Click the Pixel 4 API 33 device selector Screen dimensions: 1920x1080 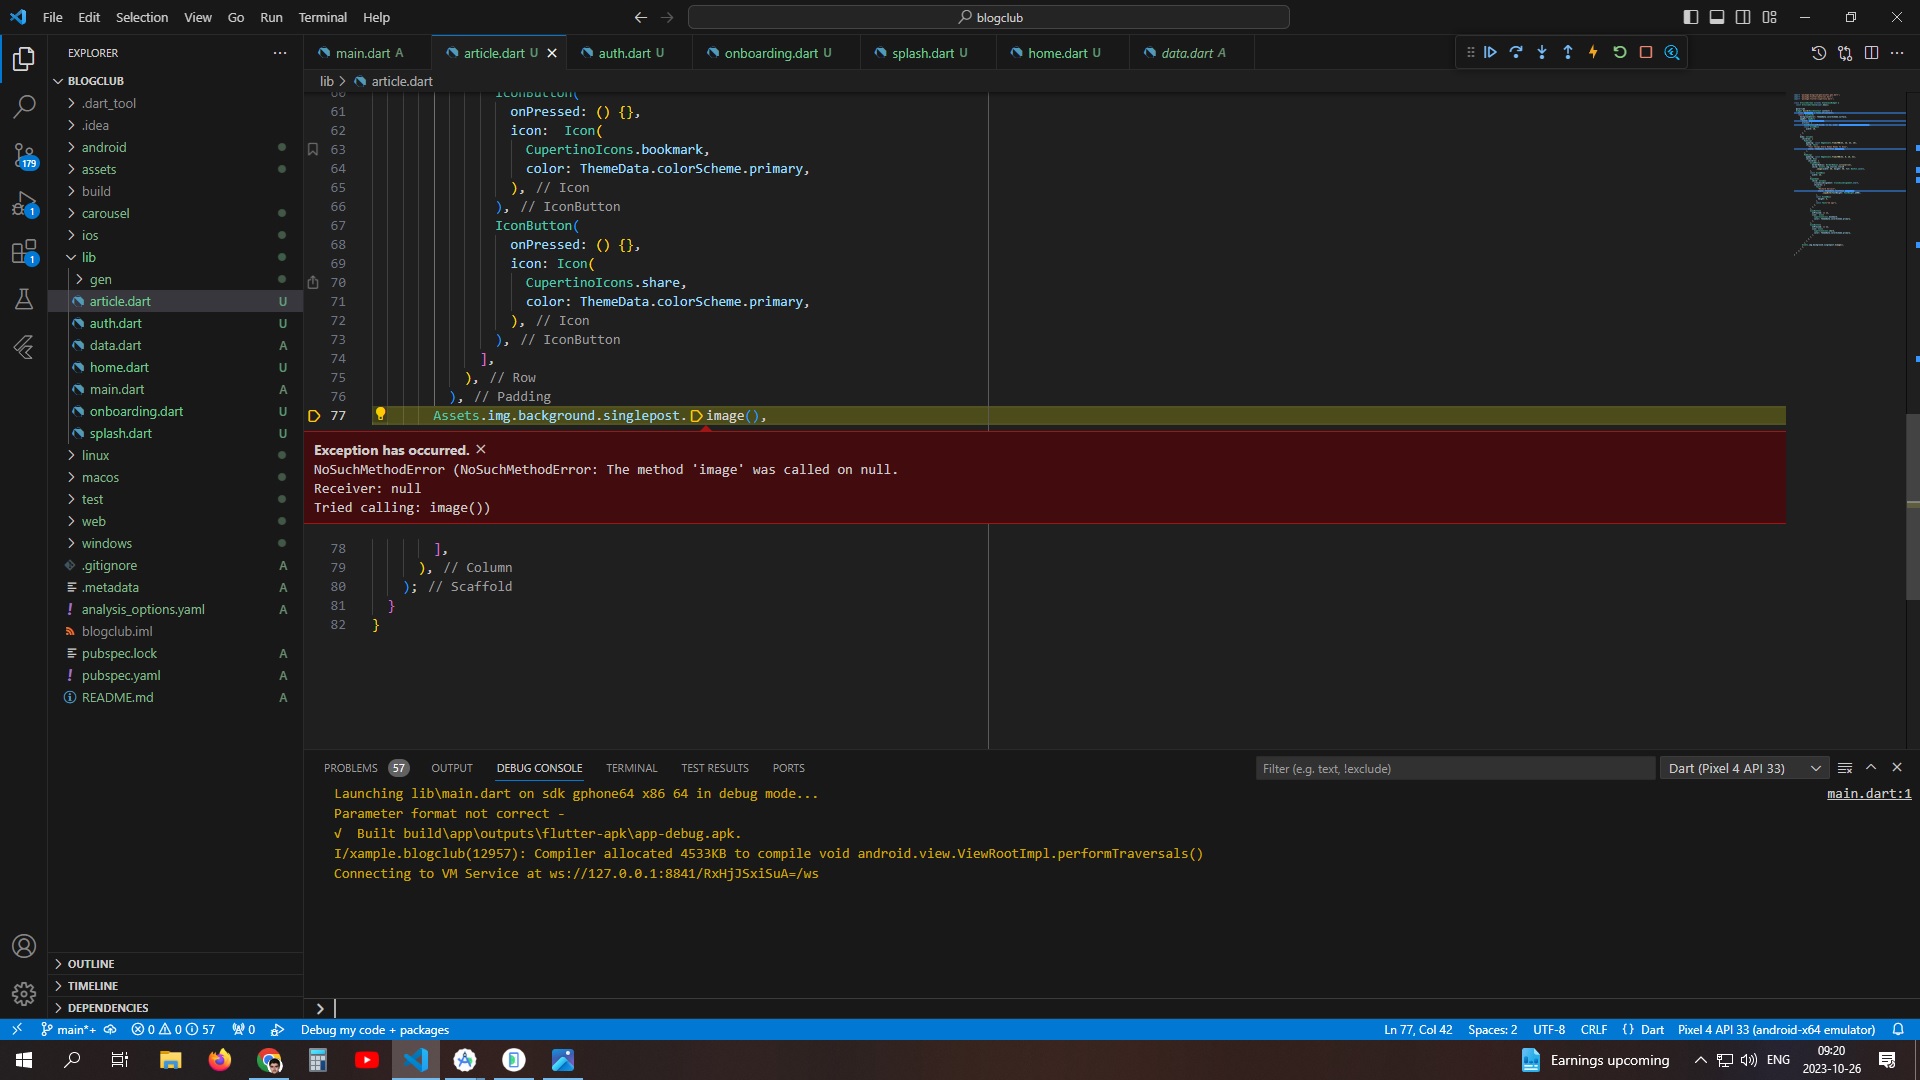tap(1776, 1029)
